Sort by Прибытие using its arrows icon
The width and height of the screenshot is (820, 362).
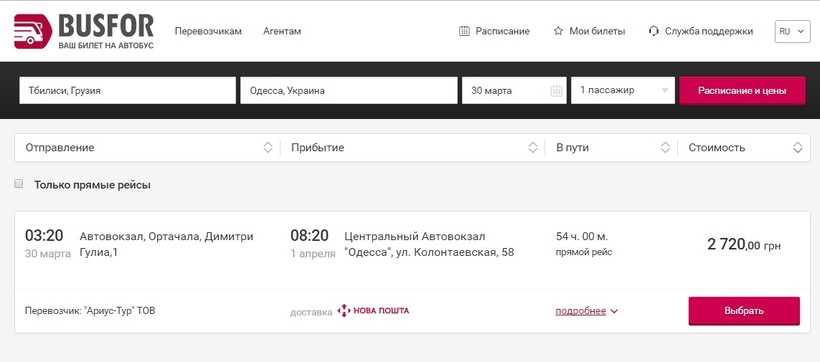coord(533,148)
